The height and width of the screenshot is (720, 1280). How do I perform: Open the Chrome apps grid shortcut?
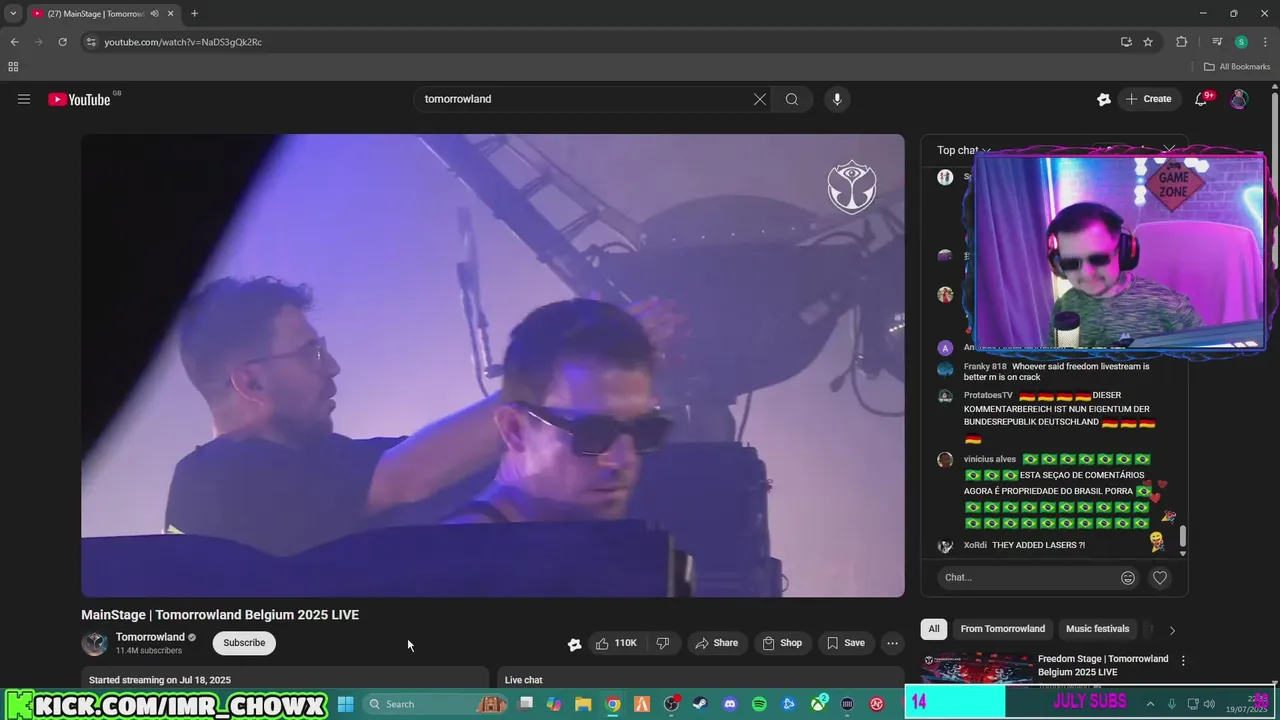point(13,67)
